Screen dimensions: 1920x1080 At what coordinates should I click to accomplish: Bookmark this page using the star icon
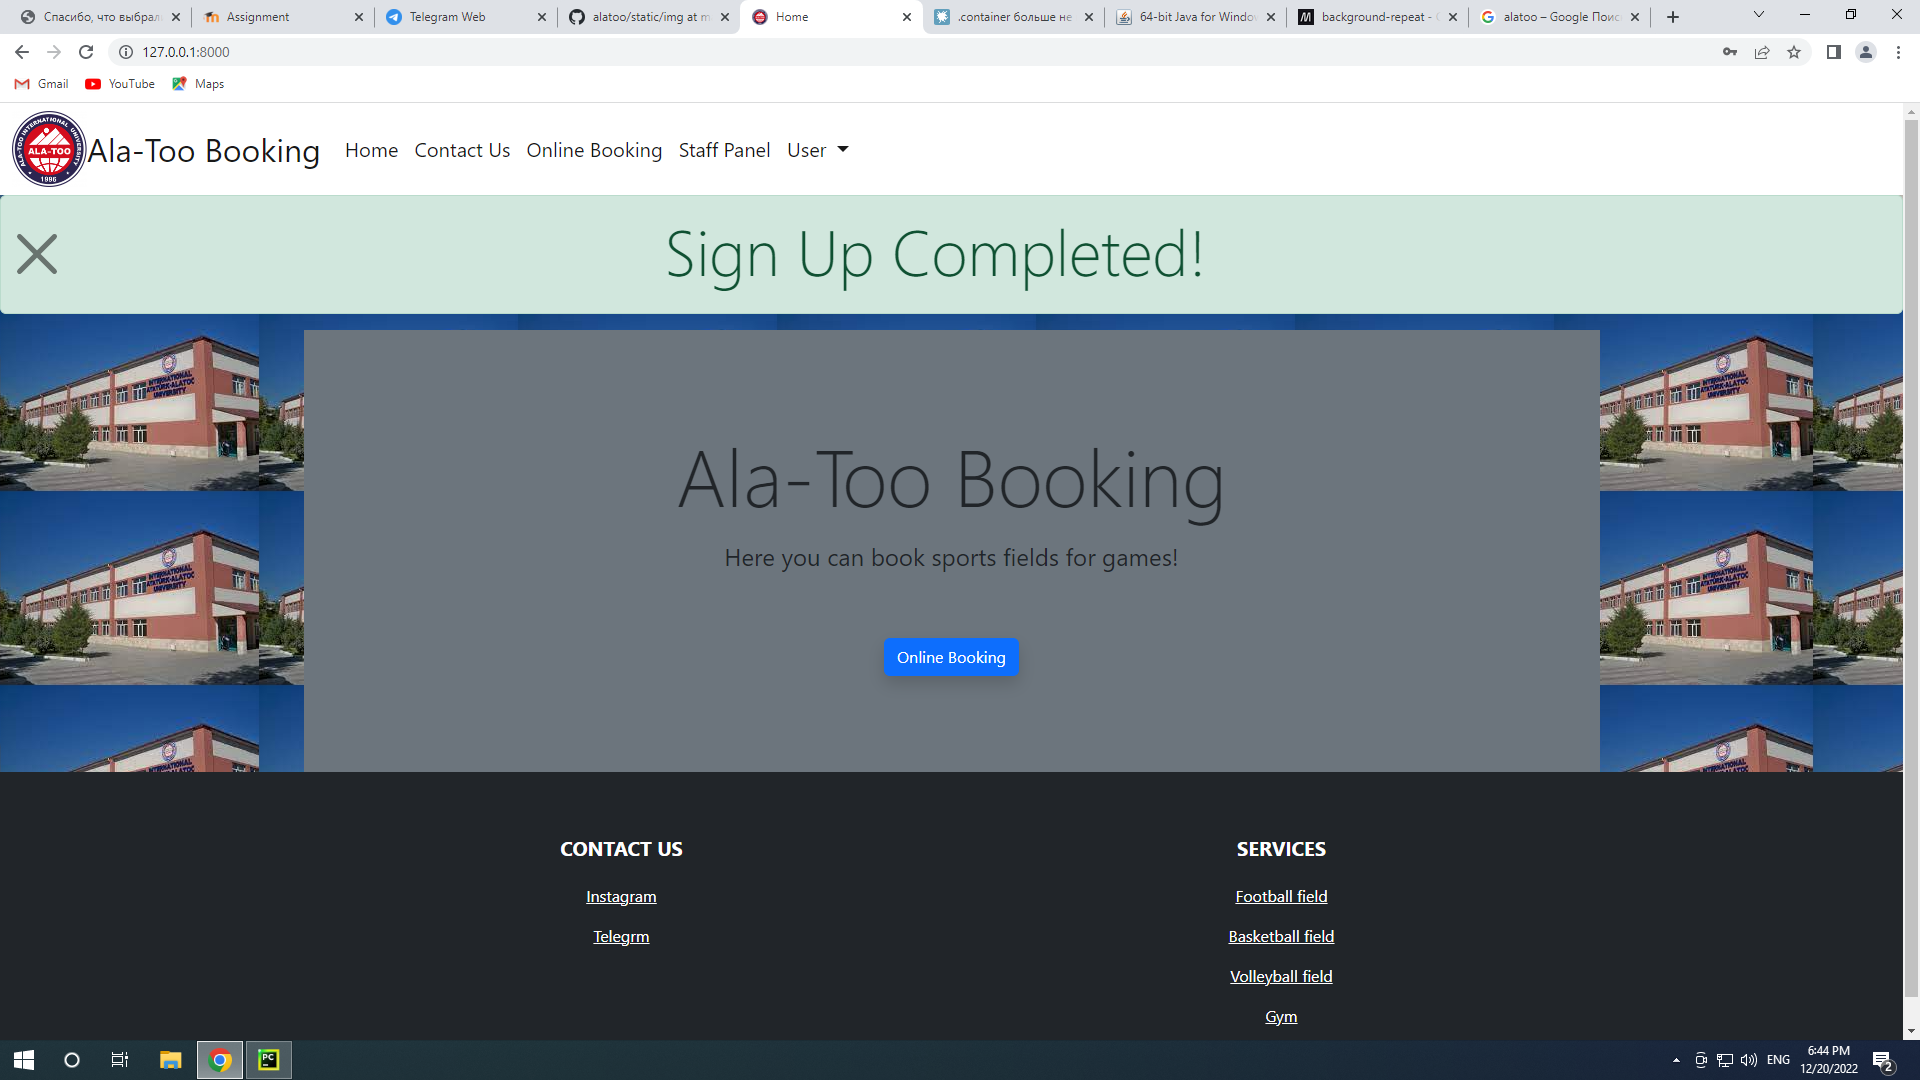(1793, 52)
